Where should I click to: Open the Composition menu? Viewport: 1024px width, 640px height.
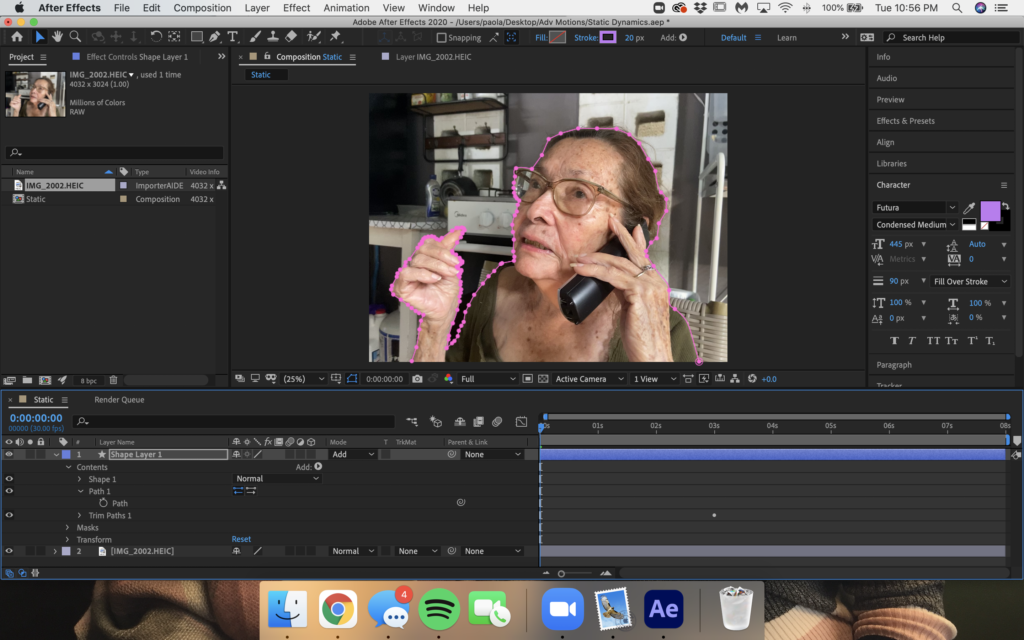point(202,8)
